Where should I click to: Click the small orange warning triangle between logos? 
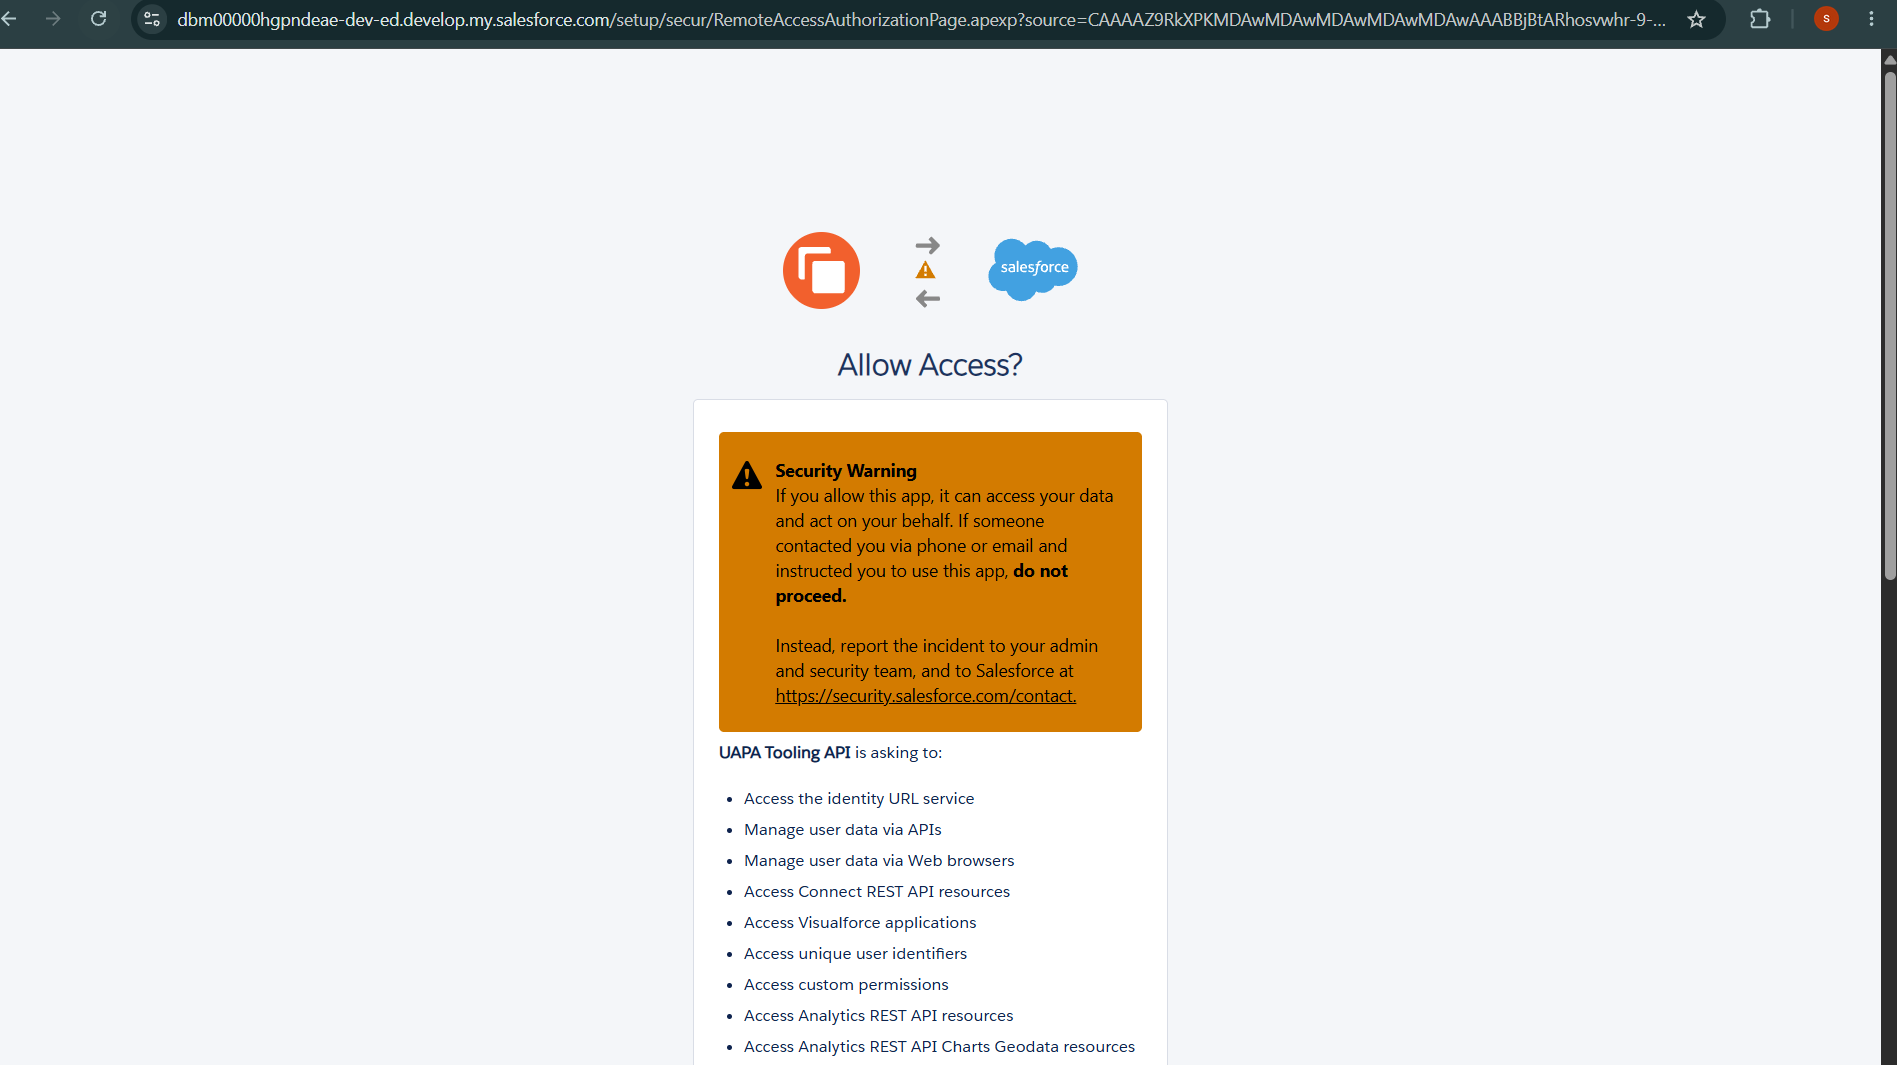926,271
